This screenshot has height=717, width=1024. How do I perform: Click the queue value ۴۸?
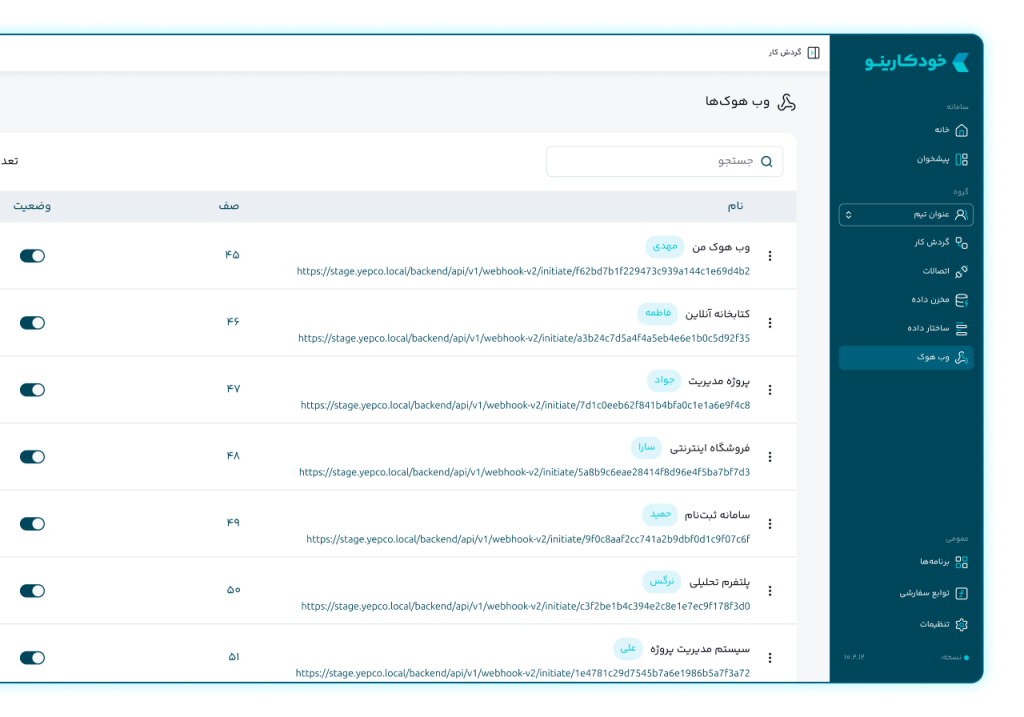[233, 456]
